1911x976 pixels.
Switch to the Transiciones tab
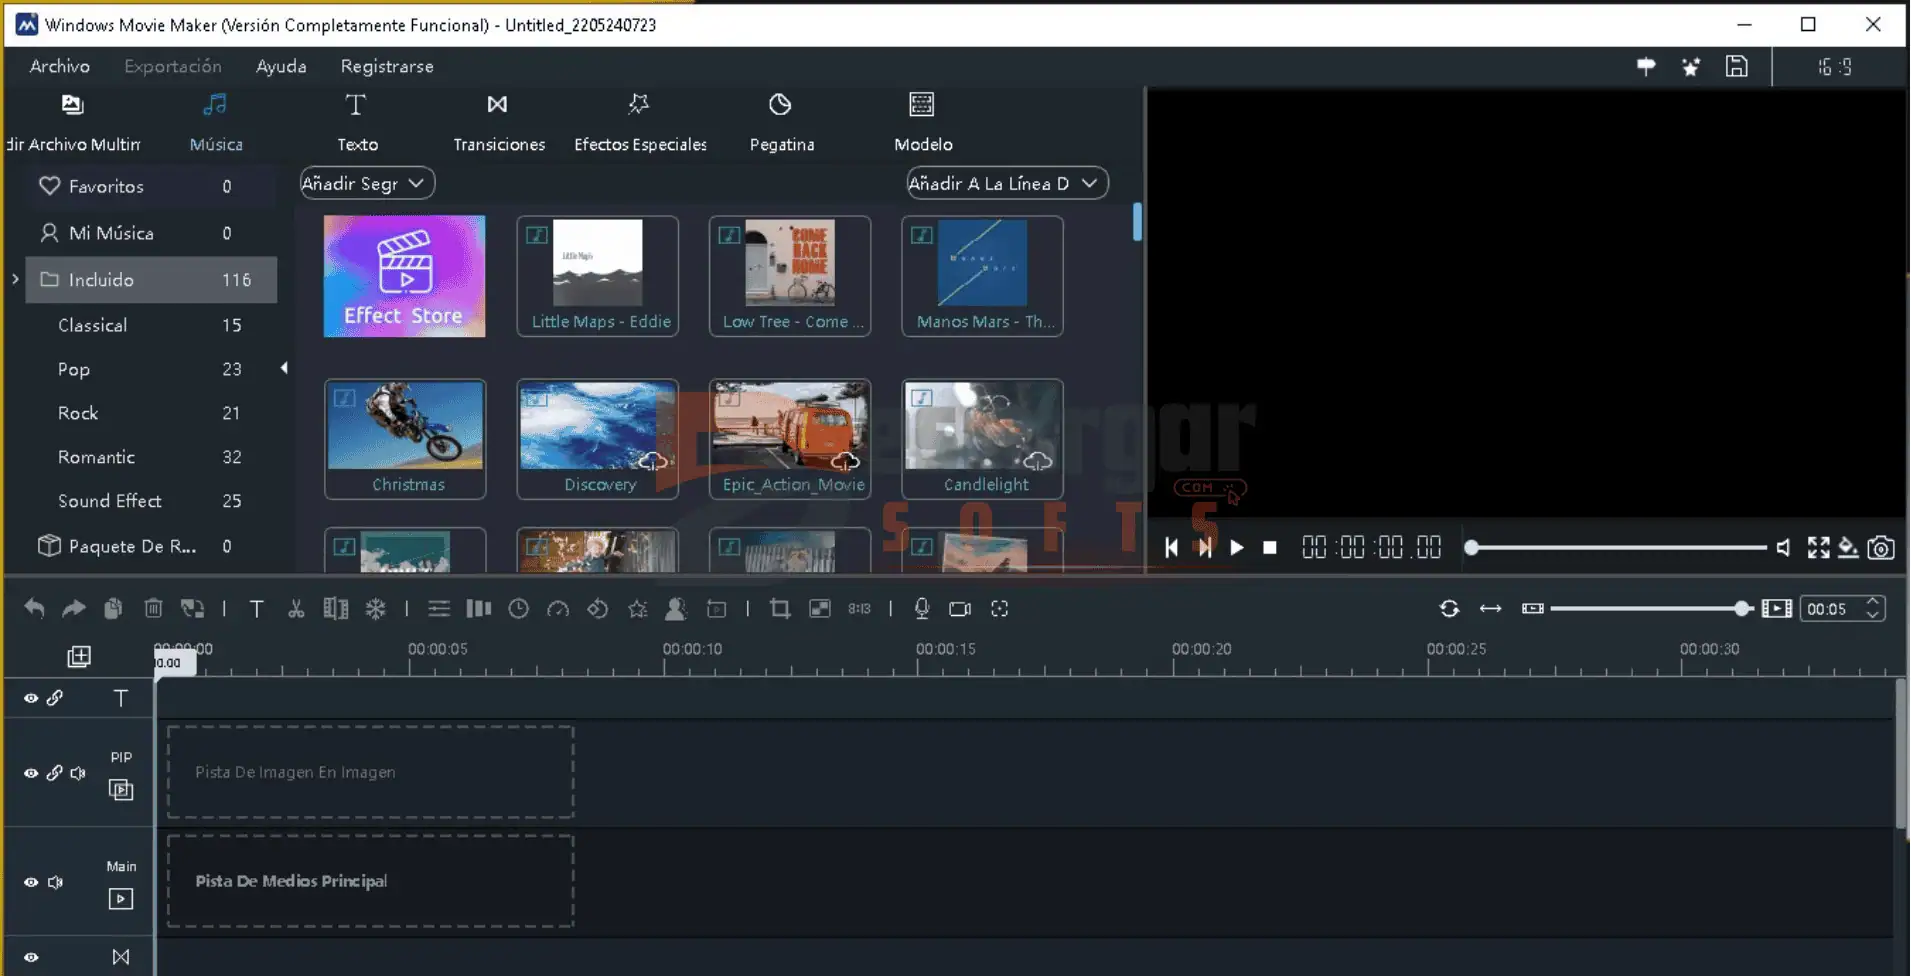pos(498,123)
